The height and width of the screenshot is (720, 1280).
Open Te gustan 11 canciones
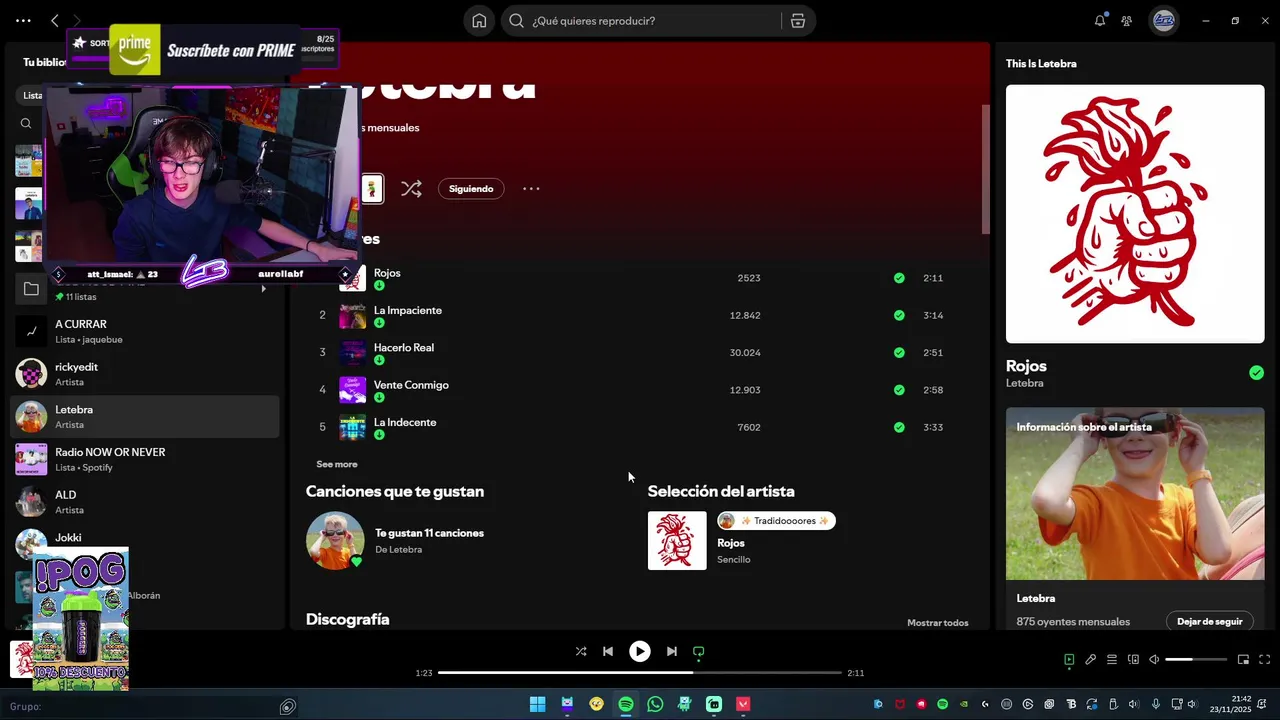429,533
